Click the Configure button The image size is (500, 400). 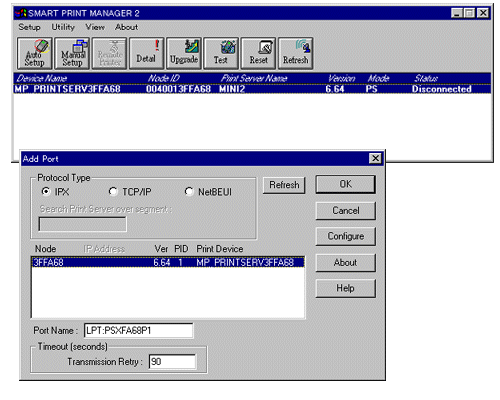(346, 236)
